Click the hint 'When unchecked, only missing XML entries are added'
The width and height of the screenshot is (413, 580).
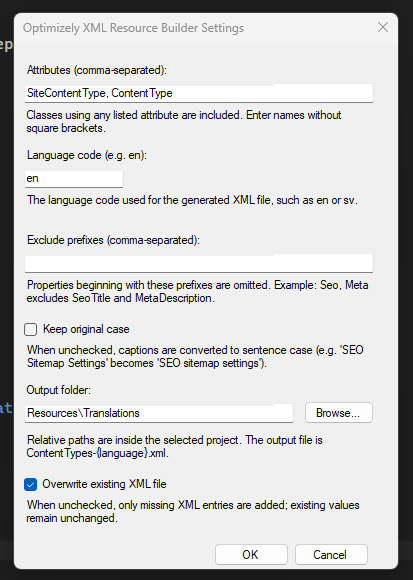tap(193, 512)
